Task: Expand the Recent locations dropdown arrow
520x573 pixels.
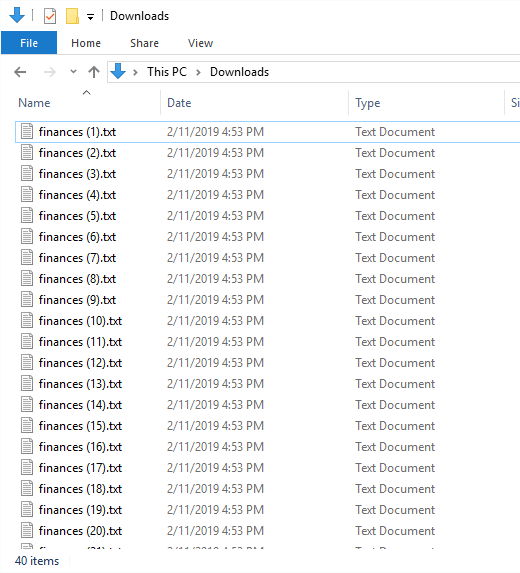Action: pos(73,72)
